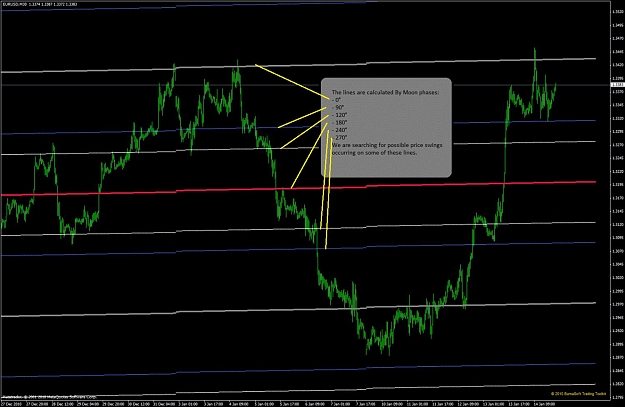This screenshot has width=625, height=407.
Task: Click the gray Moon phases description box
Action: point(386,128)
